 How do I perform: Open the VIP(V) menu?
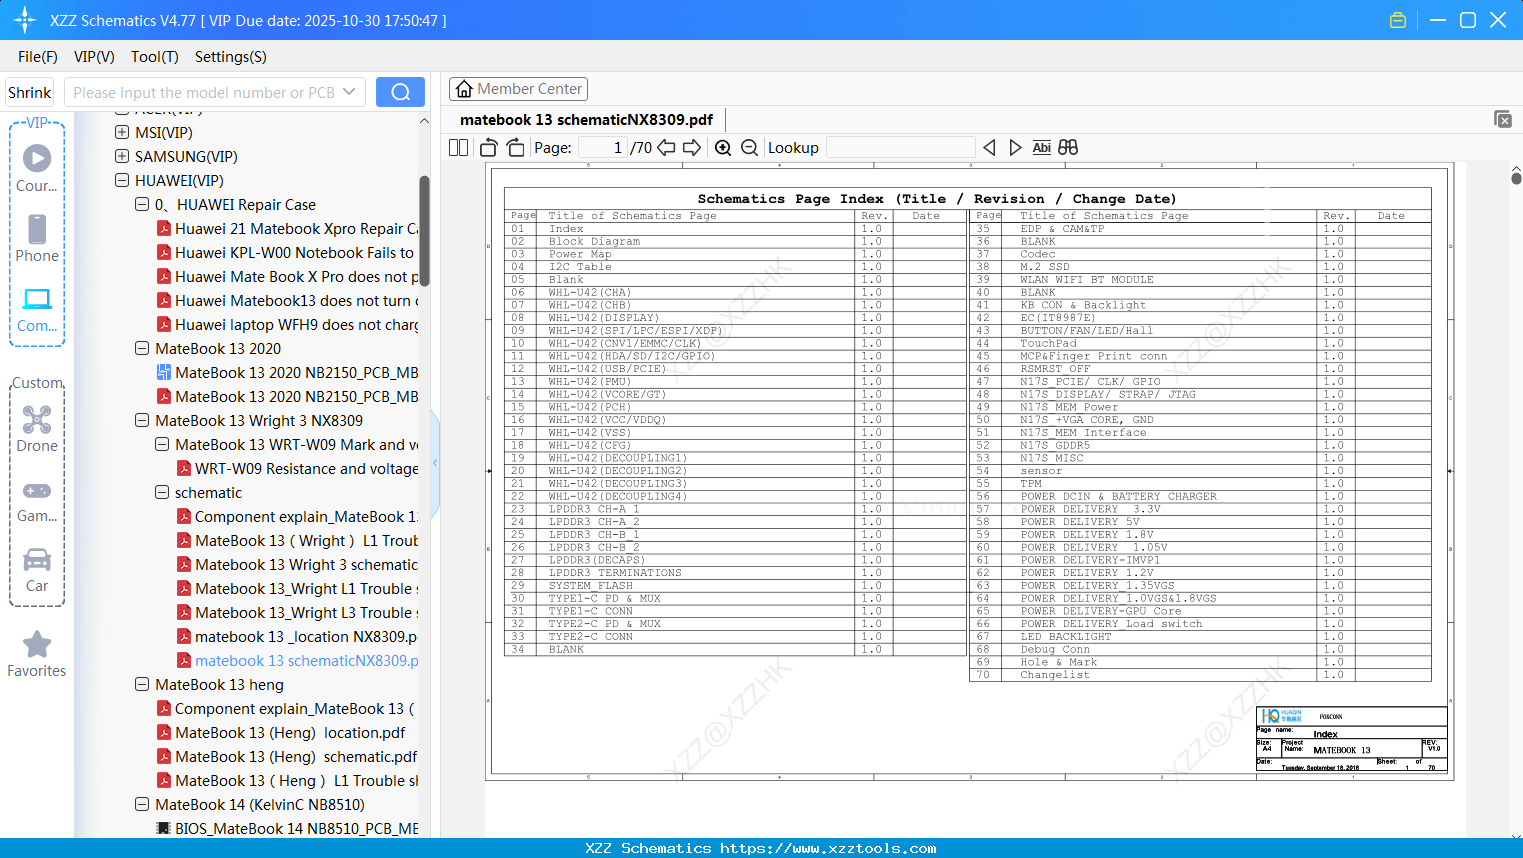[x=94, y=57]
